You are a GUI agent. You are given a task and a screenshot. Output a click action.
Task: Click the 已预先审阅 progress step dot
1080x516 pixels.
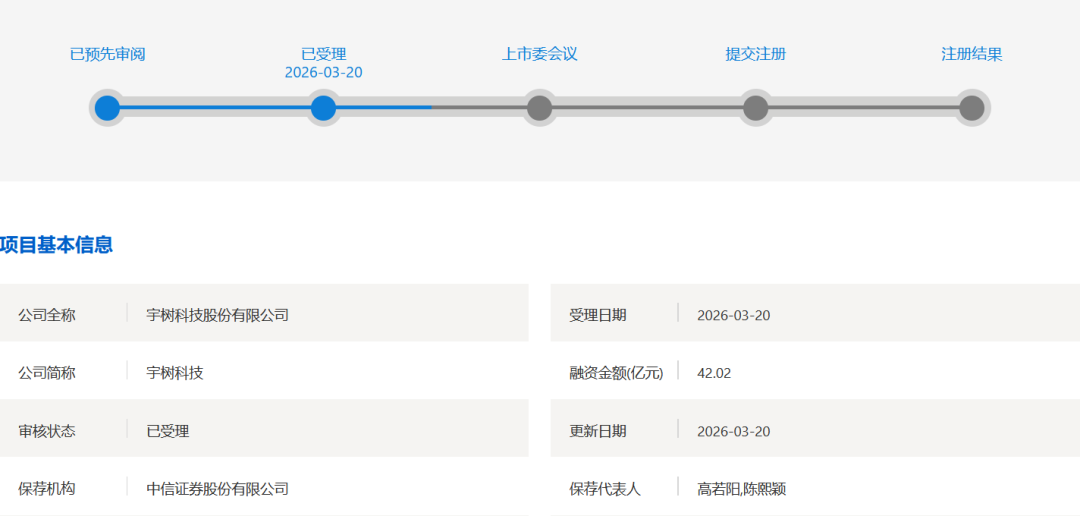(107, 108)
